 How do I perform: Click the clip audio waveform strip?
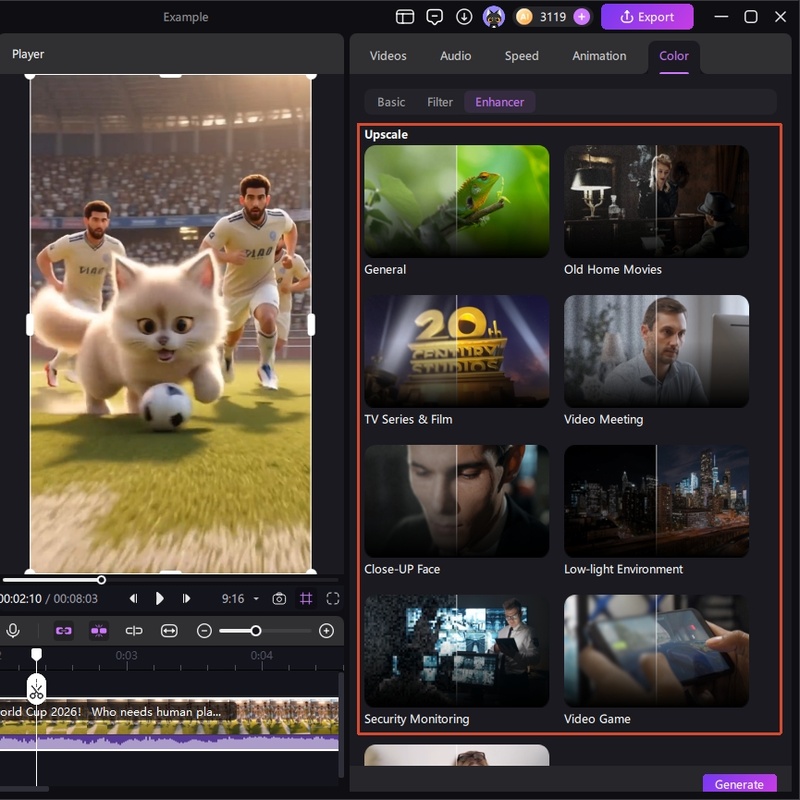(169, 742)
